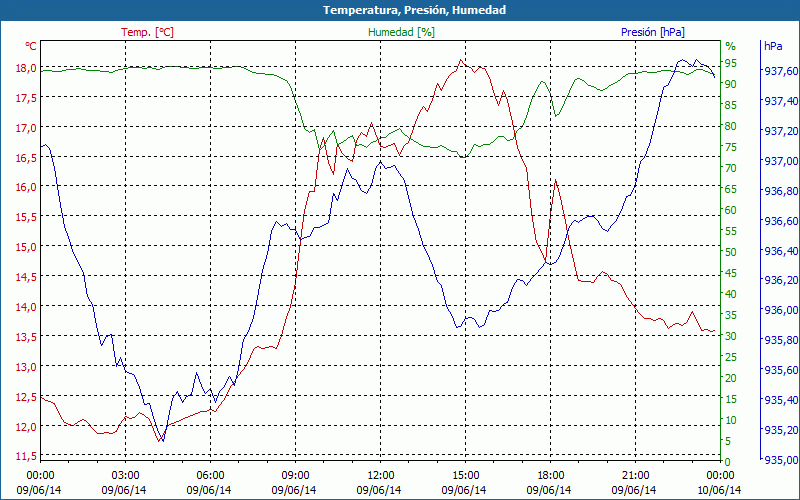Click the red '°C' axis unit label
800x500 pixels.
pyautogui.click(x=31, y=46)
